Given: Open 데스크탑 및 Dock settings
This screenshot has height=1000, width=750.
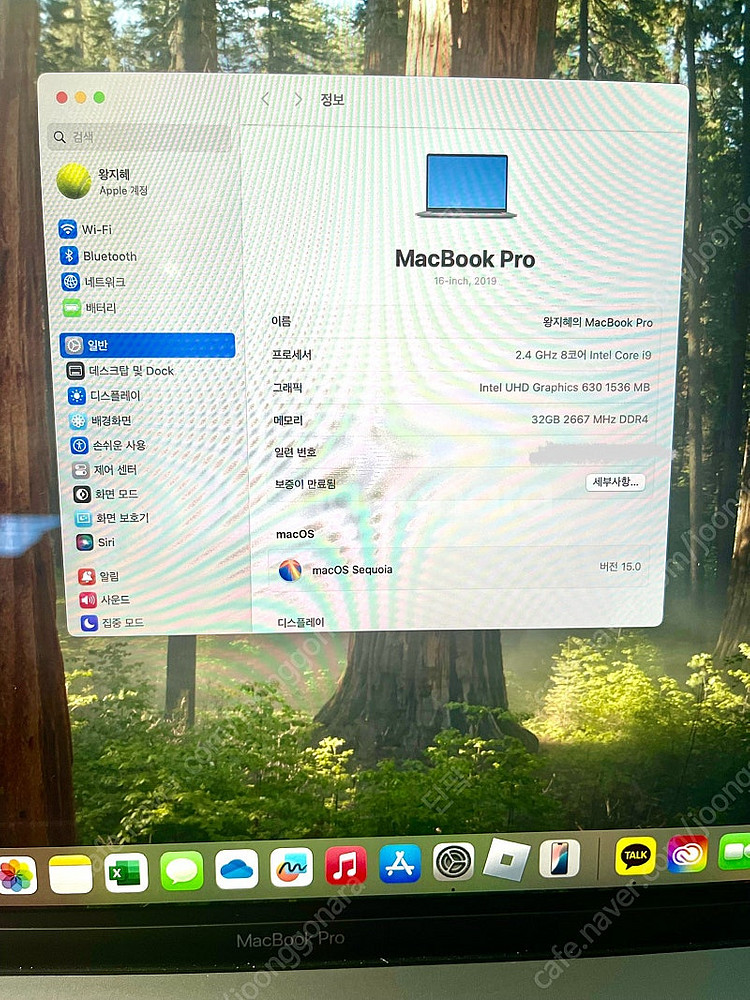Looking at the screenshot, I should [x=120, y=371].
